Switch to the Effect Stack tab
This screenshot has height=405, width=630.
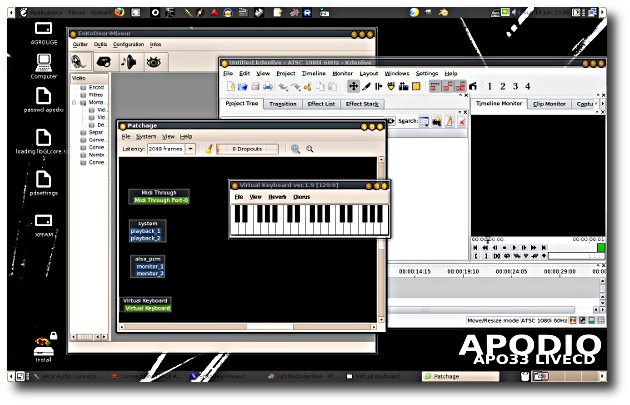click(x=362, y=104)
